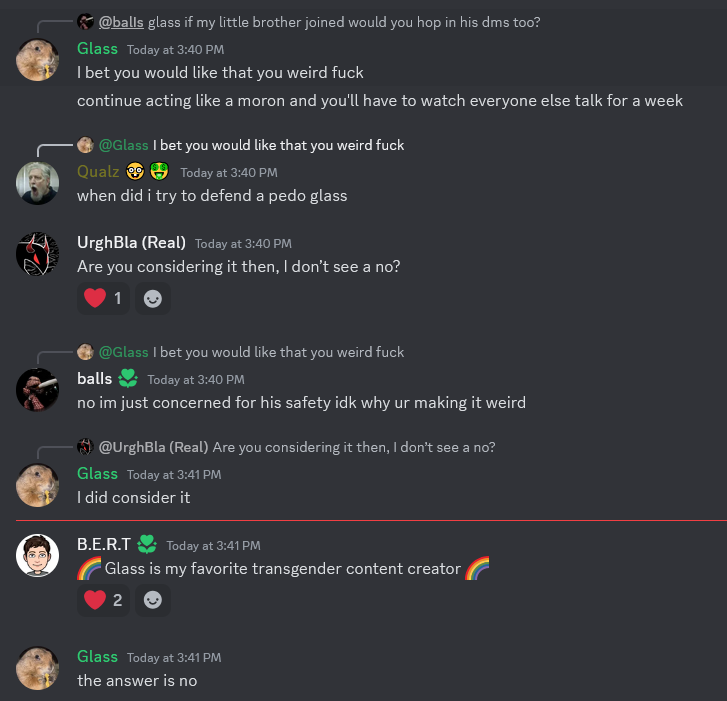Click the clover badge beside B.E.R.T
Image resolution: width=727 pixels, height=701 pixels.
(x=147, y=544)
